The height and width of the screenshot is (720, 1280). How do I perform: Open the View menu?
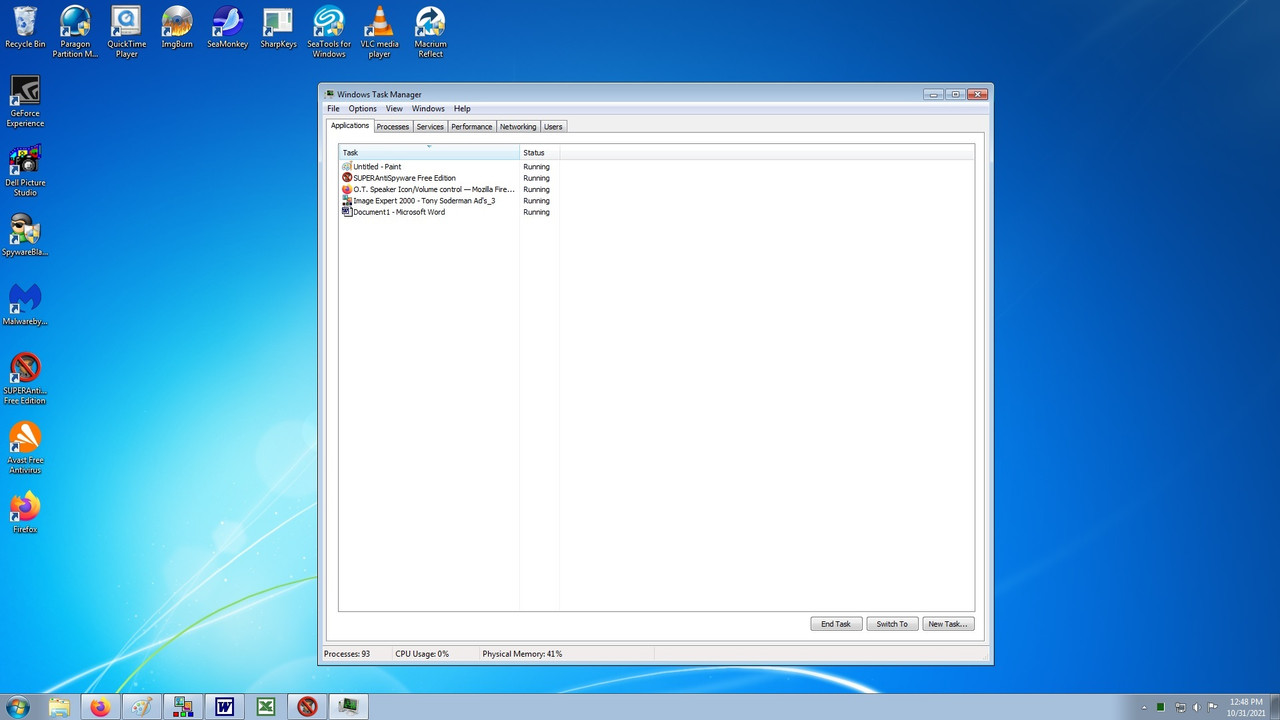tap(394, 109)
